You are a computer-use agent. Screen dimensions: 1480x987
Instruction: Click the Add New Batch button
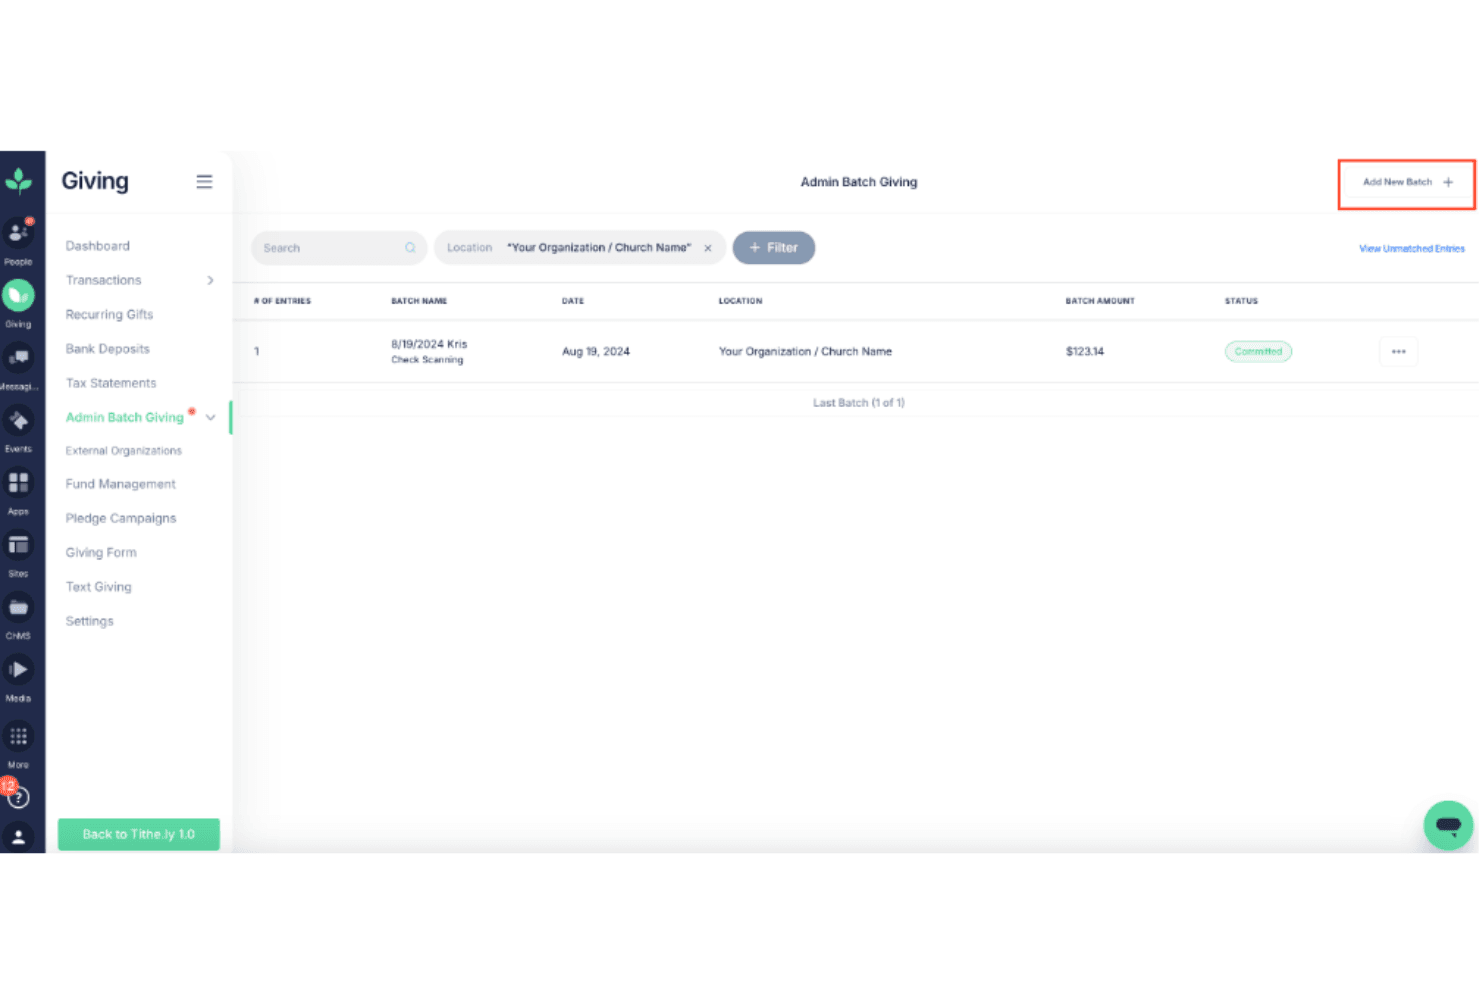1407,183
